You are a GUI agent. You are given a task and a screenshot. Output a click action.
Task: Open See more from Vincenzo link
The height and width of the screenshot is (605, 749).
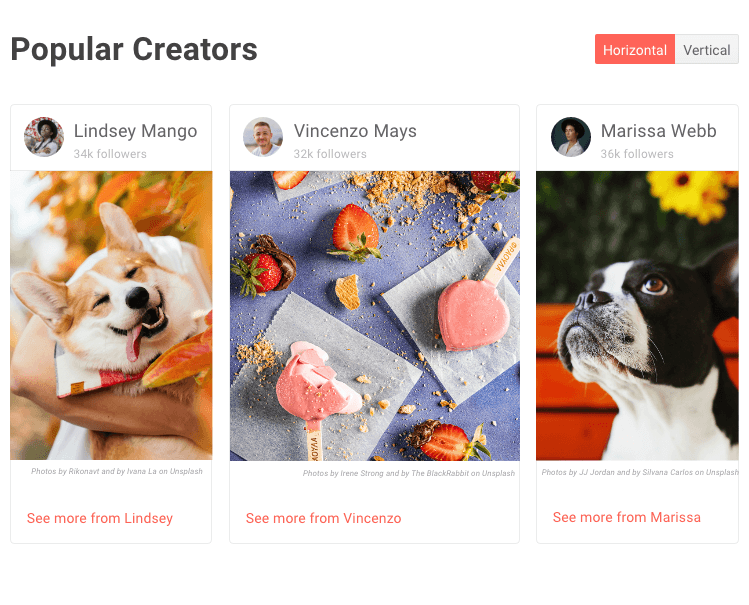(x=323, y=518)
